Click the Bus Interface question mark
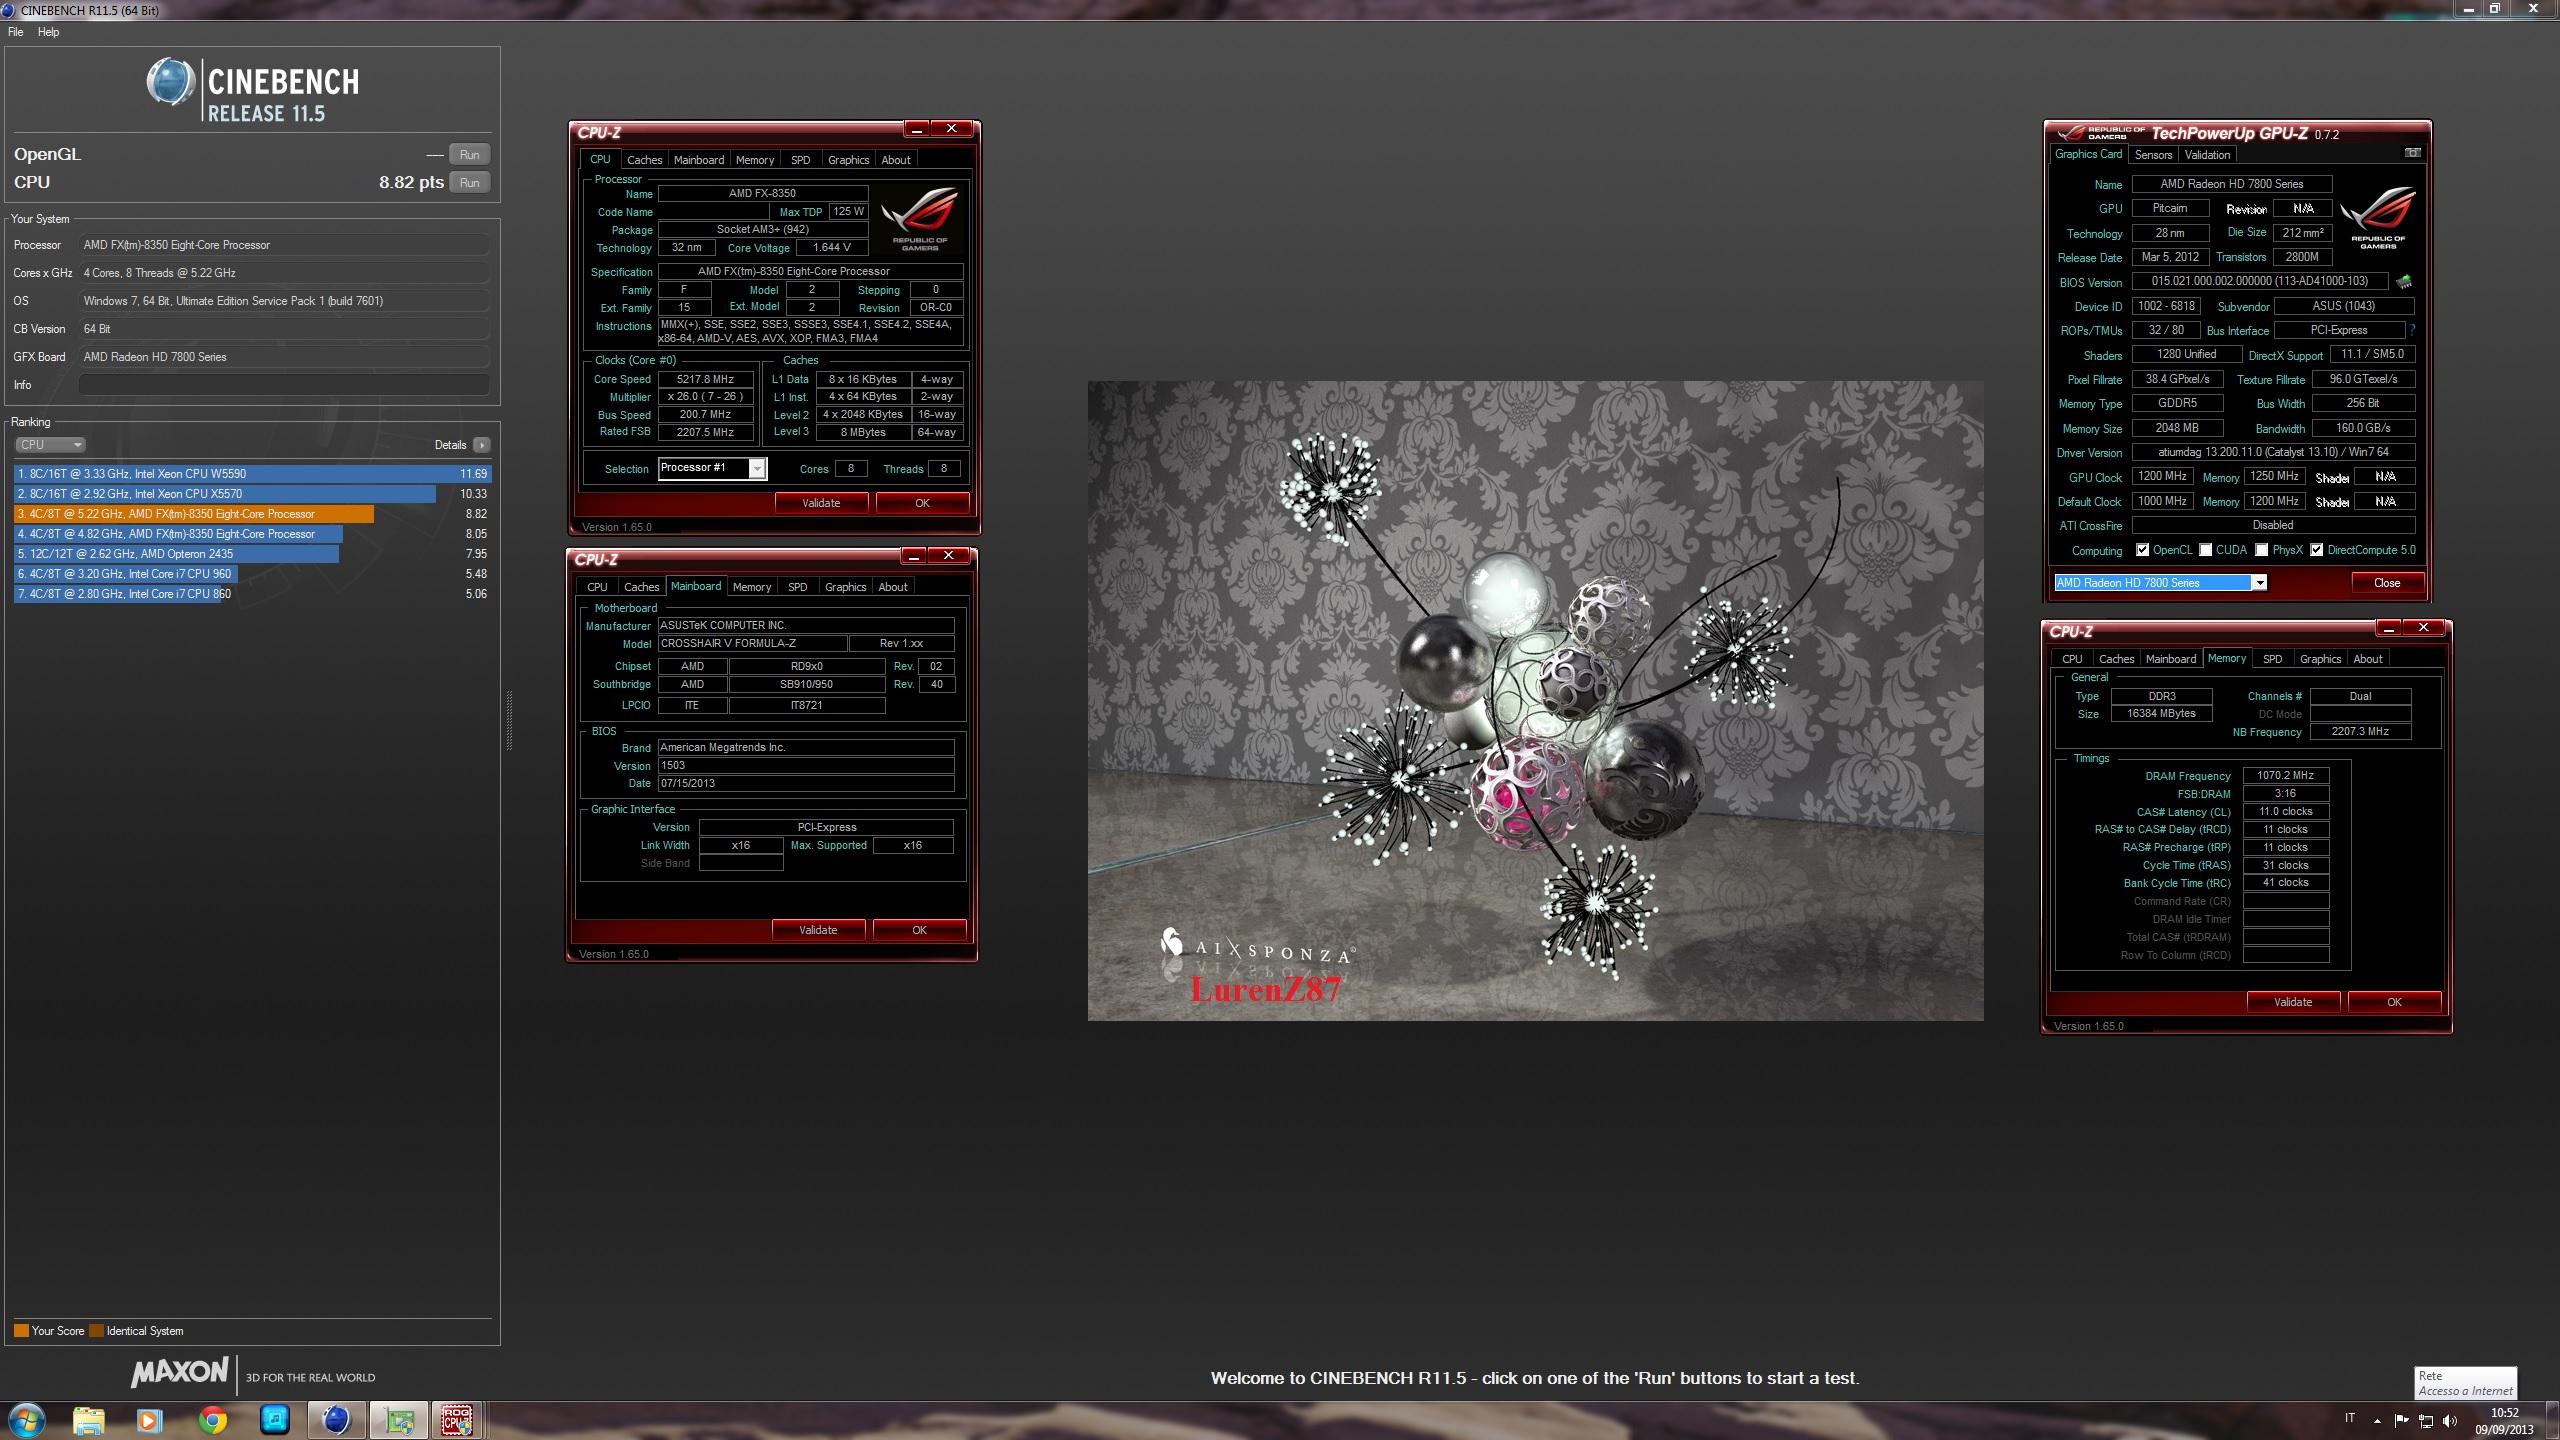Viewport: 2560px width, 1440px height. coord(2412,330)
